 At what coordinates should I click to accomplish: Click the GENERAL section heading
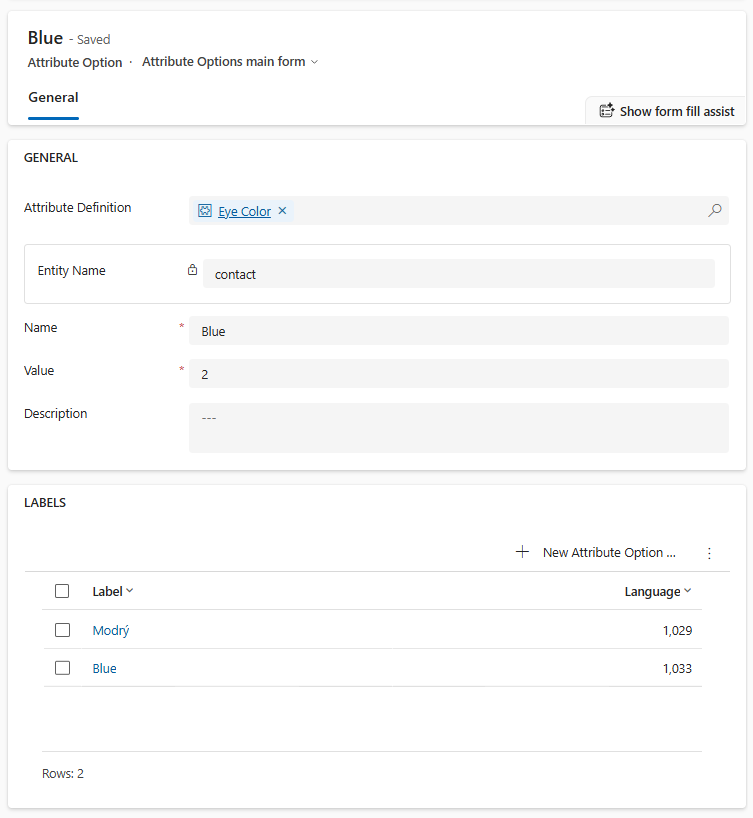(x=51, y=158)
